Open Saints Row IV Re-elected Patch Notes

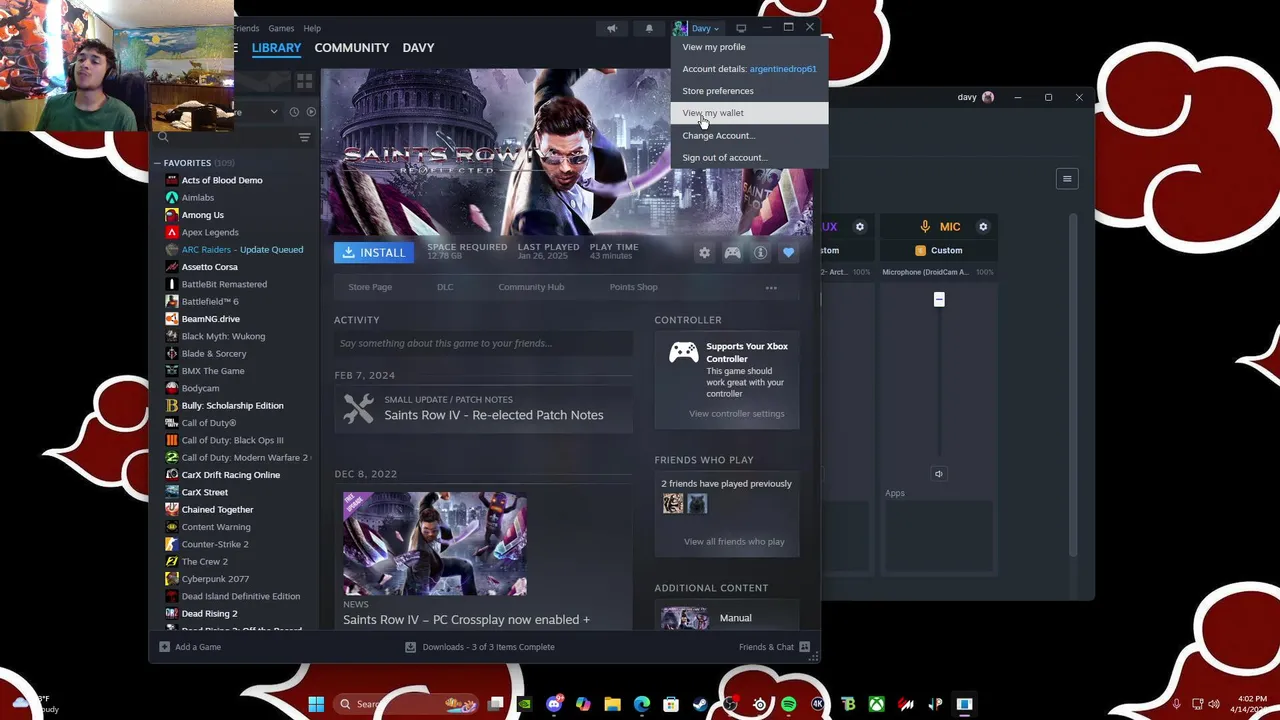click(494, 415)
